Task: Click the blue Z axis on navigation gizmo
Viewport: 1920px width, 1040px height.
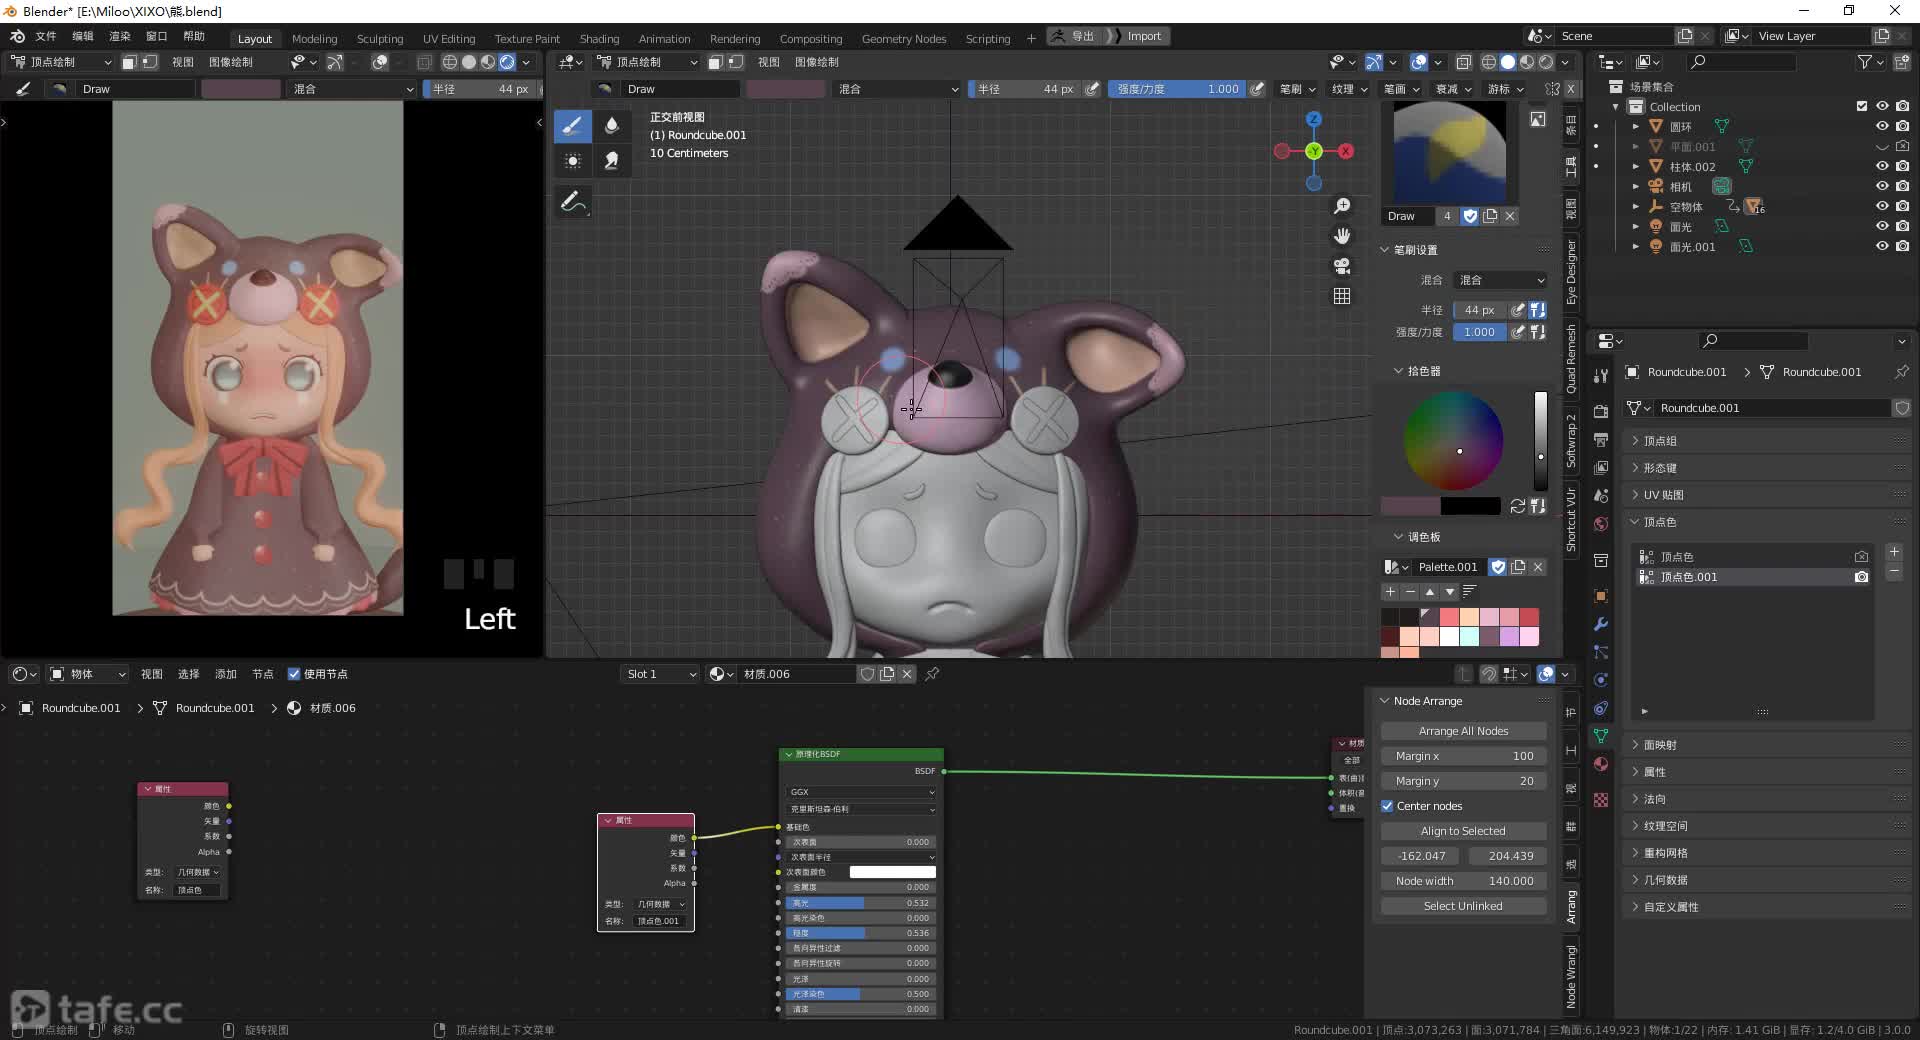Action: pyautogui.click(x=1314, y=119)
